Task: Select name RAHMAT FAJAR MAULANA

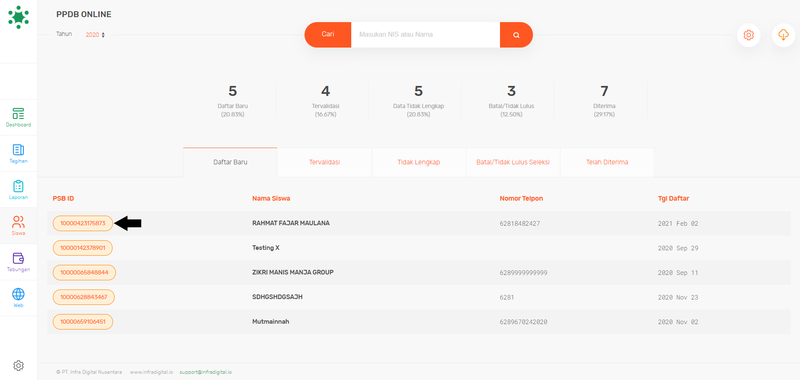Action: pos(291,223)
